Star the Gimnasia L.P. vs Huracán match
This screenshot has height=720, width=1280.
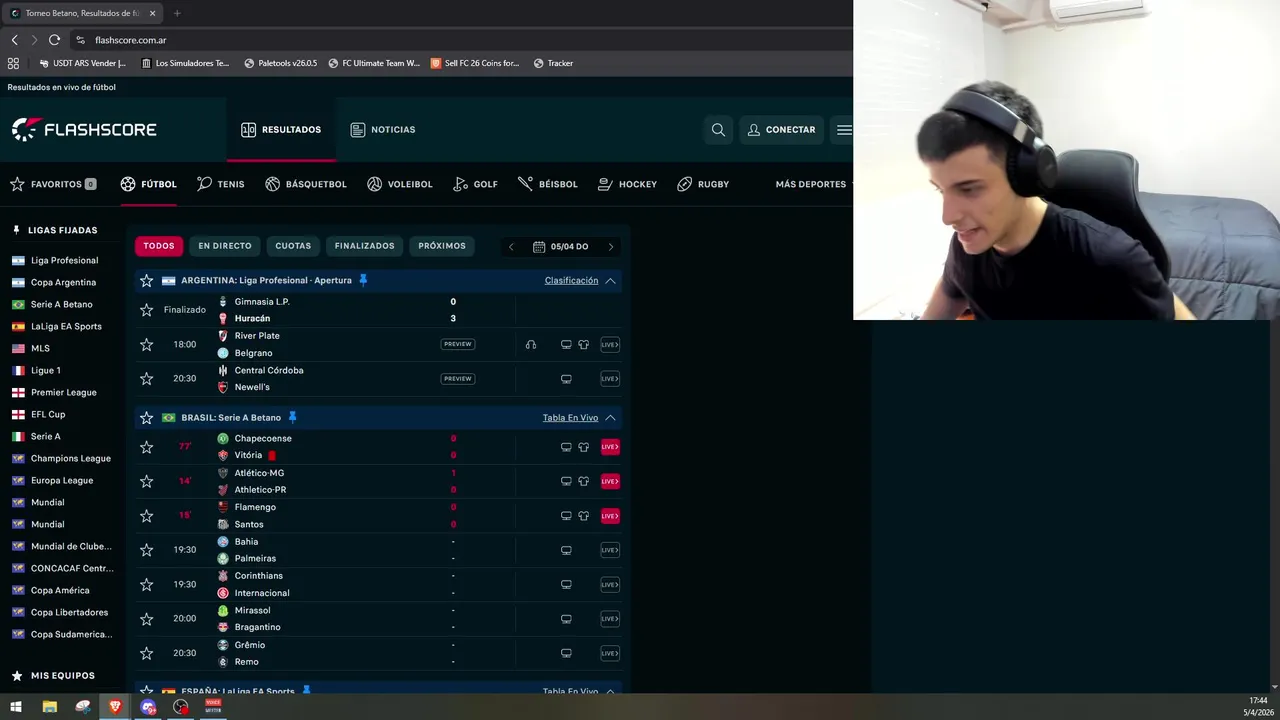[147, 310]
